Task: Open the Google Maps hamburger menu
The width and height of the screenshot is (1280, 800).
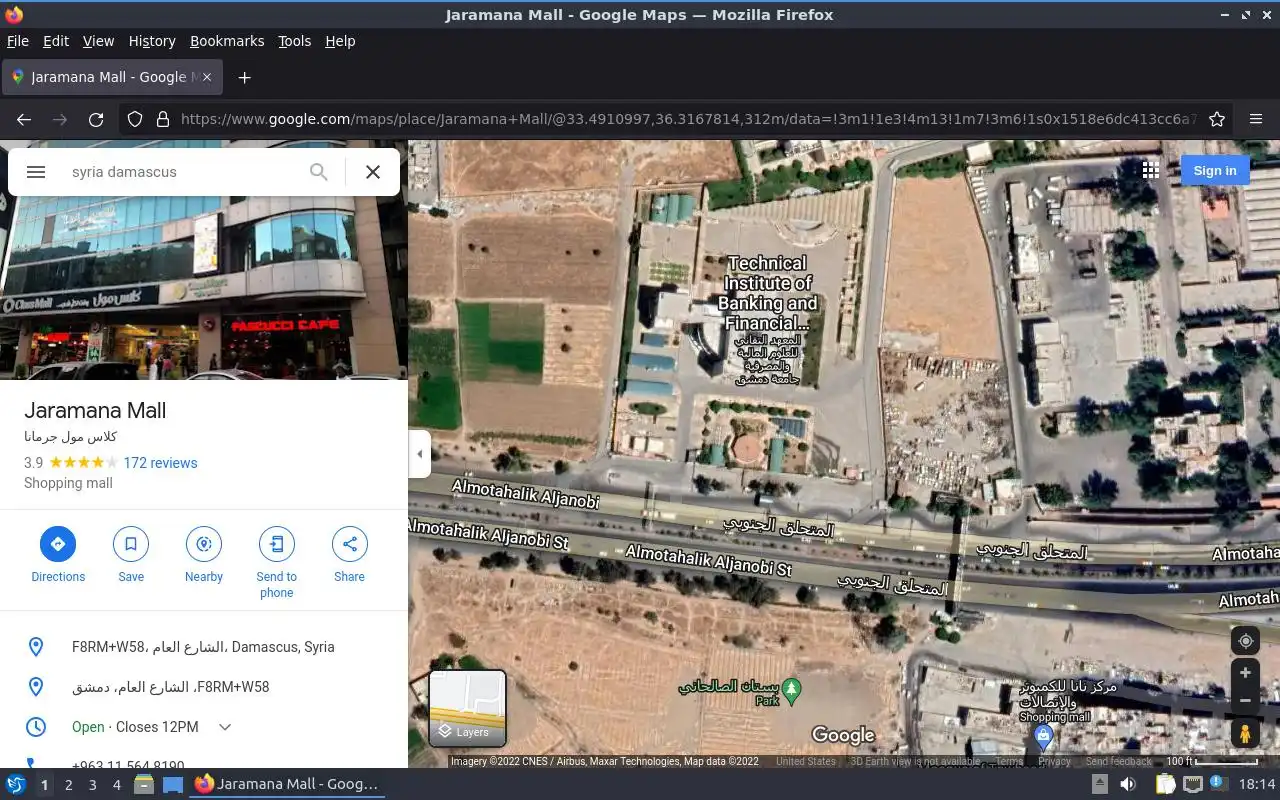Action: (x=36, y=172)
